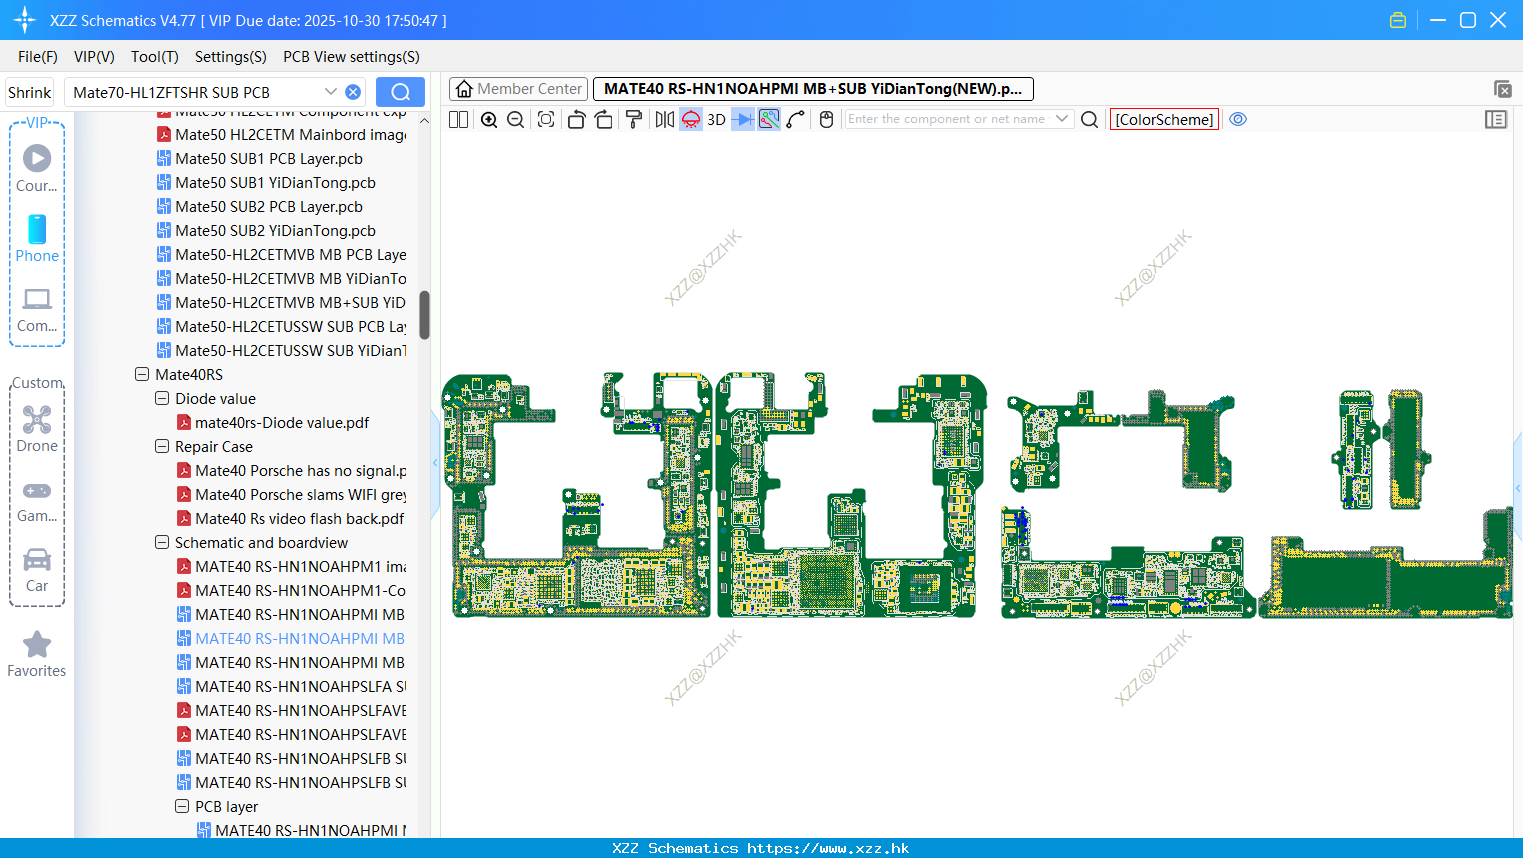Screen dimensions: 1523x858
Task: Open component name dropdown list
Action: (x=1062, y=119)
